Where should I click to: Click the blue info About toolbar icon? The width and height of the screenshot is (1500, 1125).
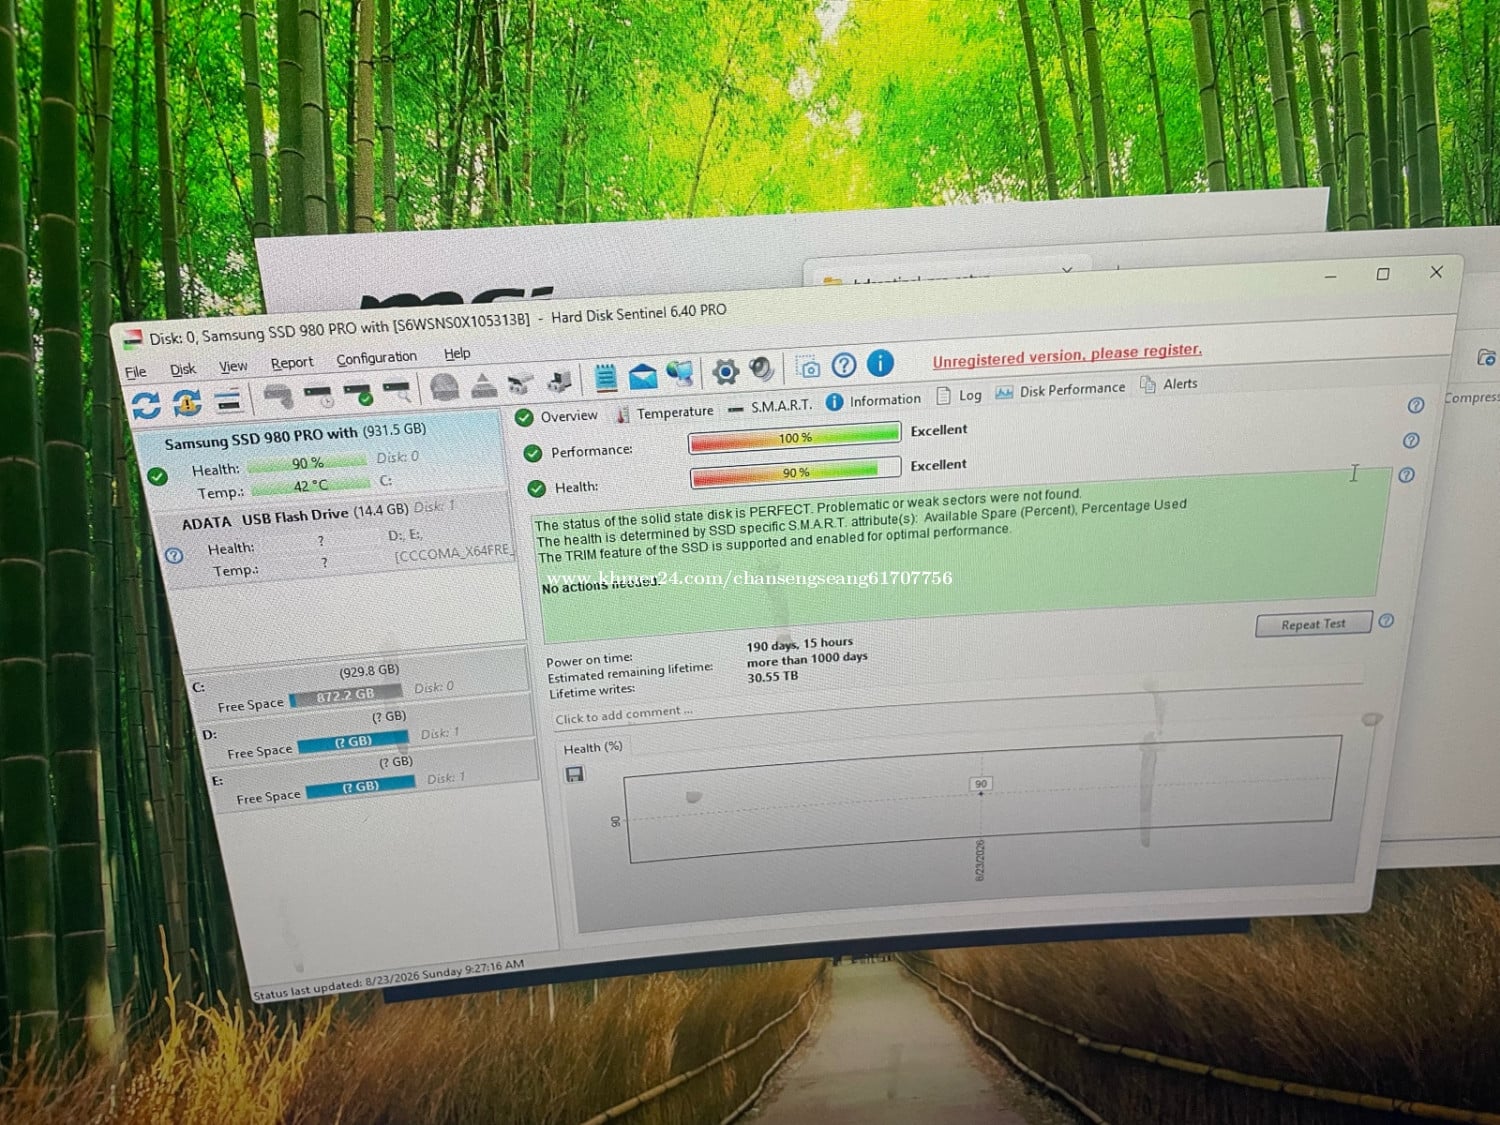pos(880,363)
